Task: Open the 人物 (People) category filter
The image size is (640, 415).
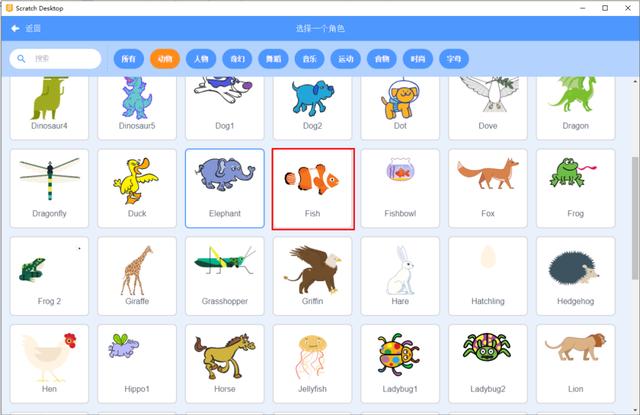Action: [201, 59]
